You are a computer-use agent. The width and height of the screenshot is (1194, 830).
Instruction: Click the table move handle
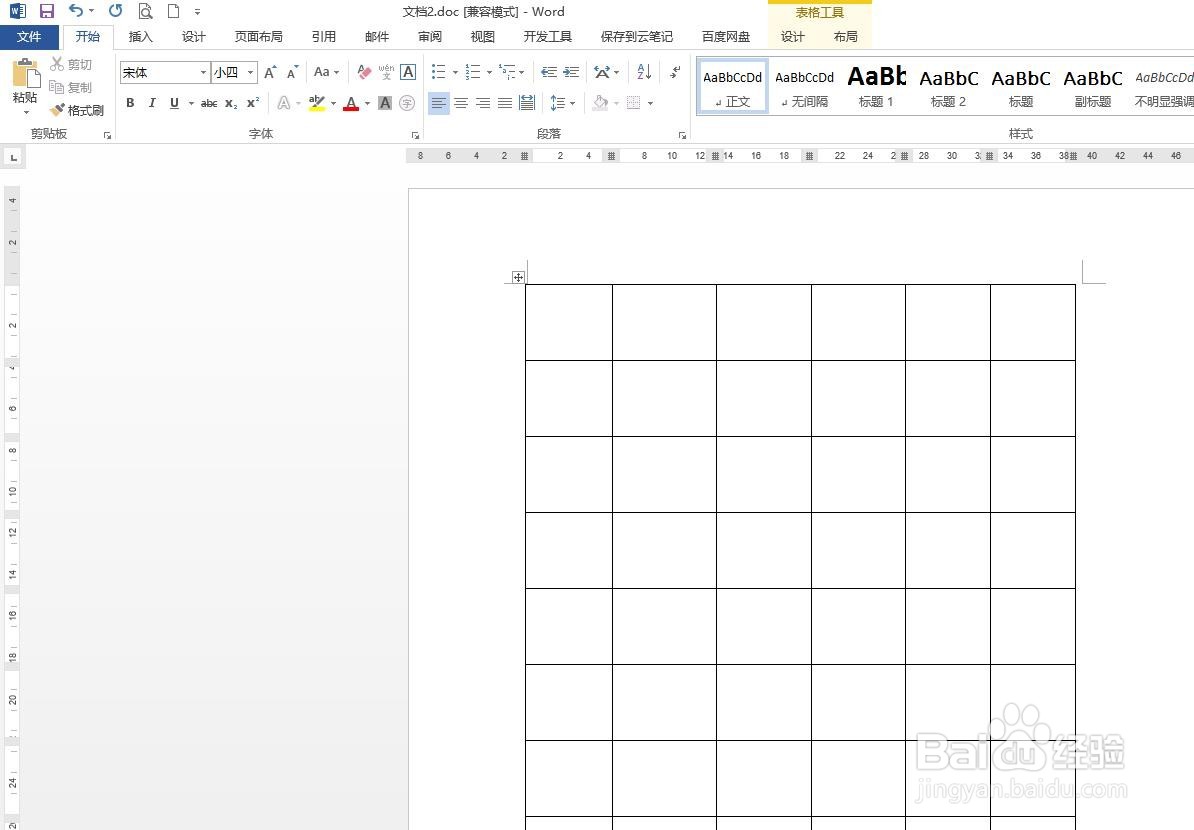518,277
